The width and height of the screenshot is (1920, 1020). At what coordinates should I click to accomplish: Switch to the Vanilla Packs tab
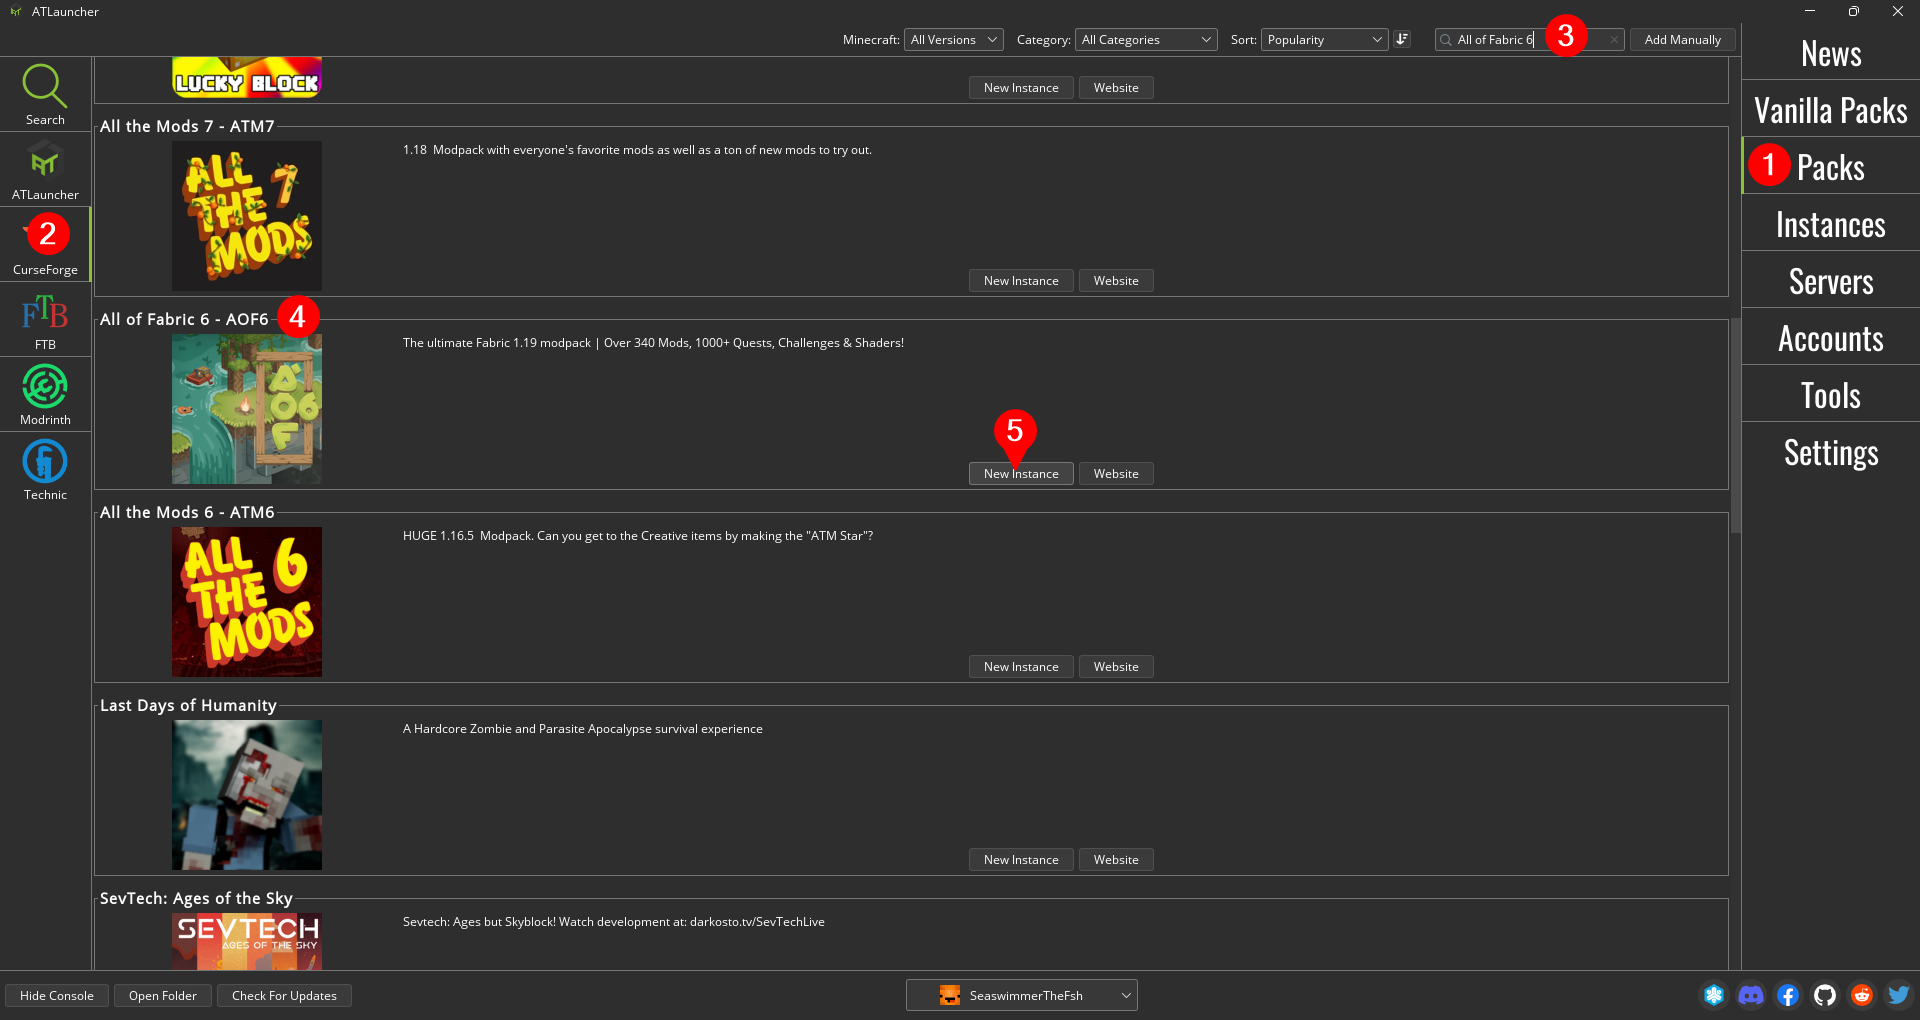click(x=1831, y=110)
